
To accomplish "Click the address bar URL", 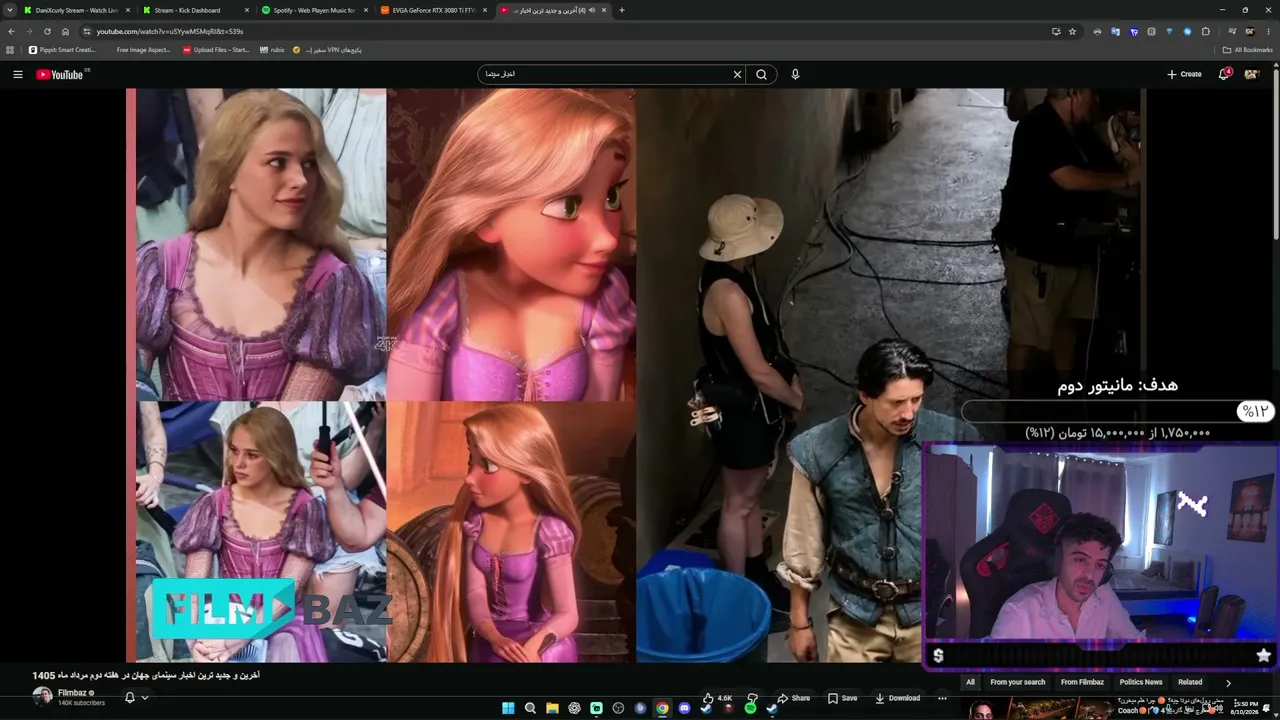I will tap(170, 31).
